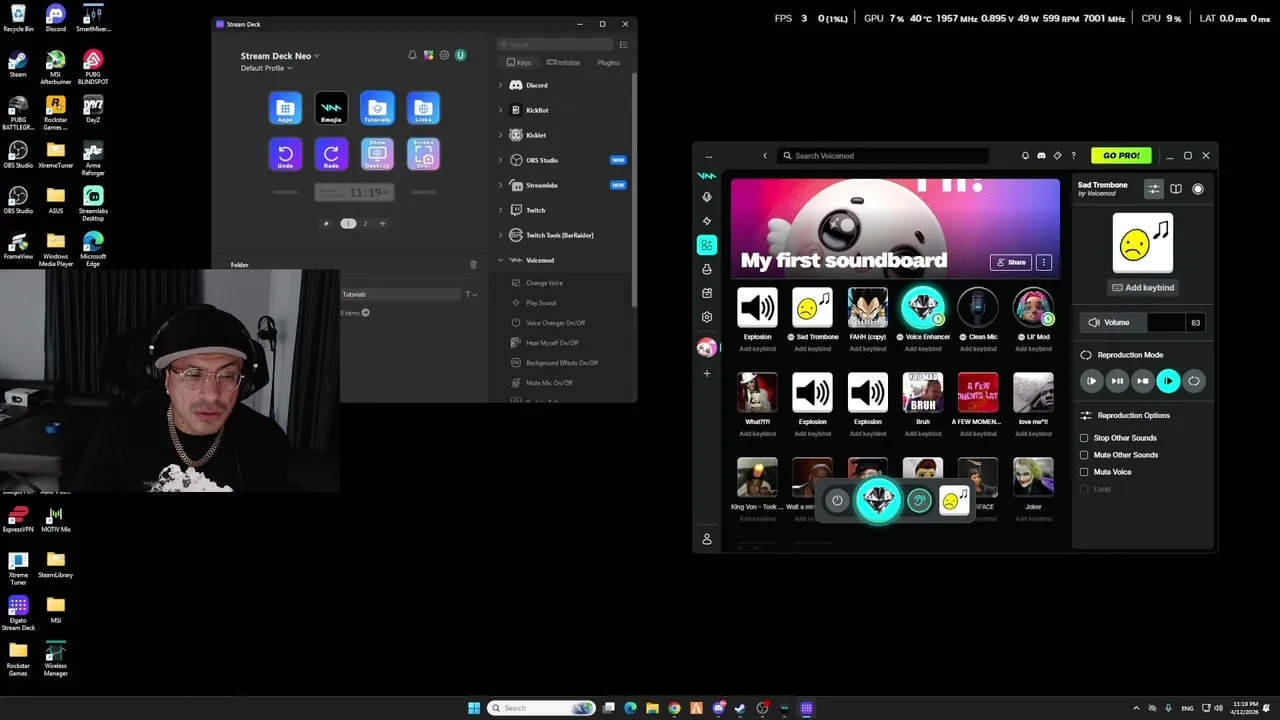Screen dimensions: 1280x720
Task: Select loop reproduction mode button
Action: 1194,381
